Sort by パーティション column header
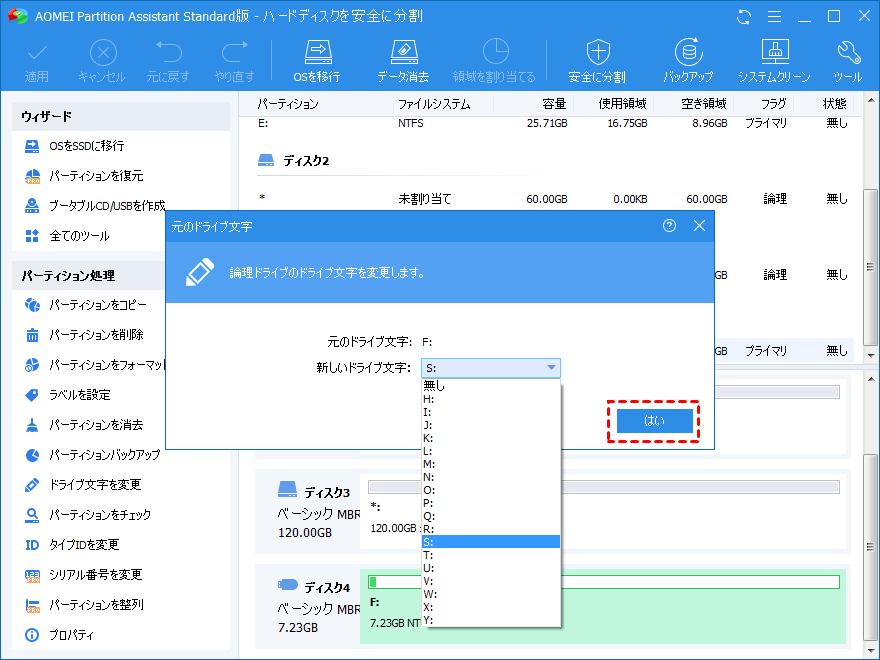This screenshot has width=880, height=660. [x=288, y=104]
